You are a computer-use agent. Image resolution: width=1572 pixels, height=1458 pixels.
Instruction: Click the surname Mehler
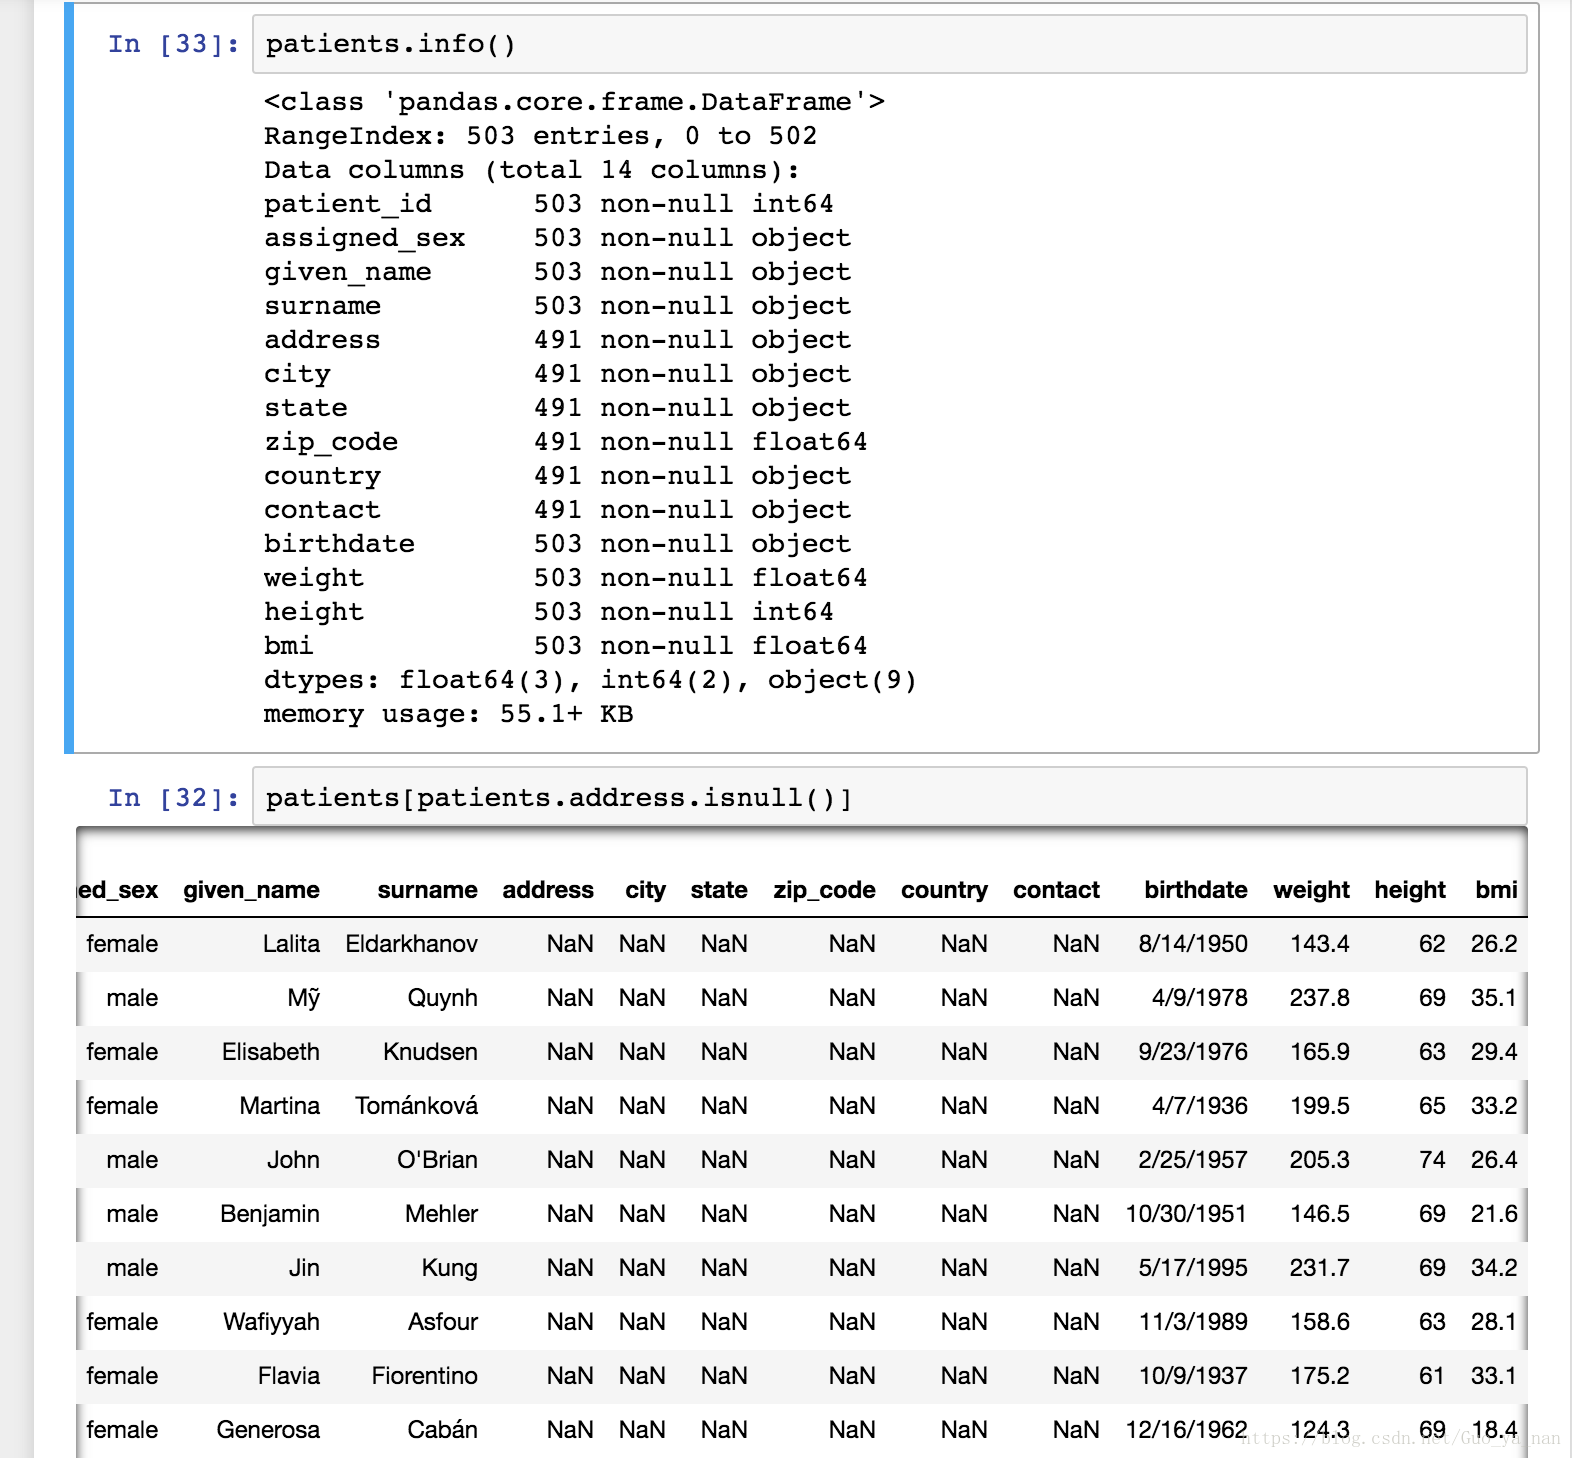click(x=441, y=1214)
